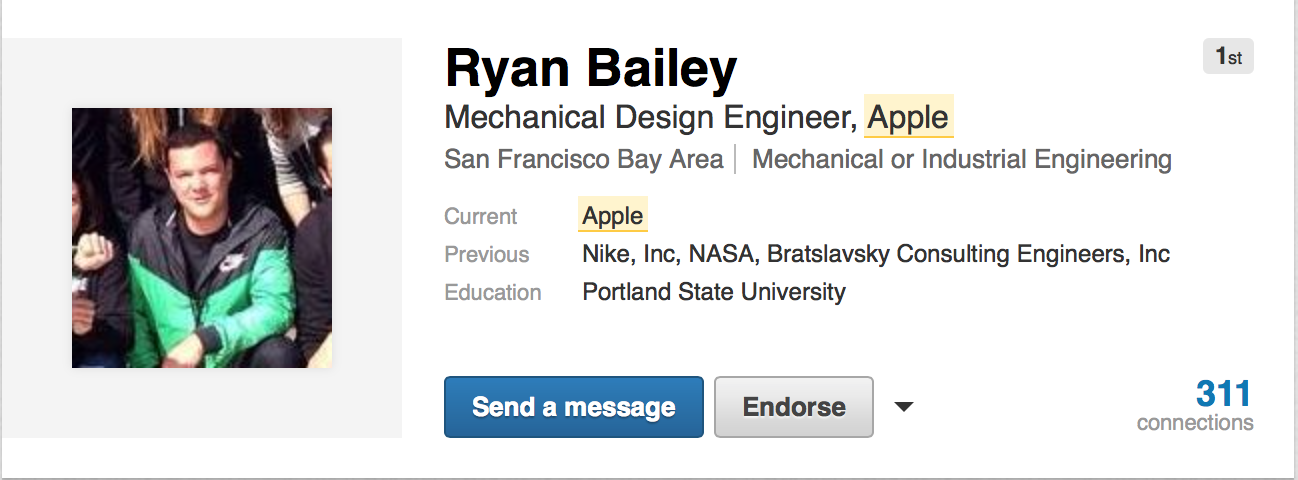Image resolution: width=1298 pixels, height=480 pixels.
Task: Open Apple under Current position
Action: pyautogui.click(x=613, y=216)
